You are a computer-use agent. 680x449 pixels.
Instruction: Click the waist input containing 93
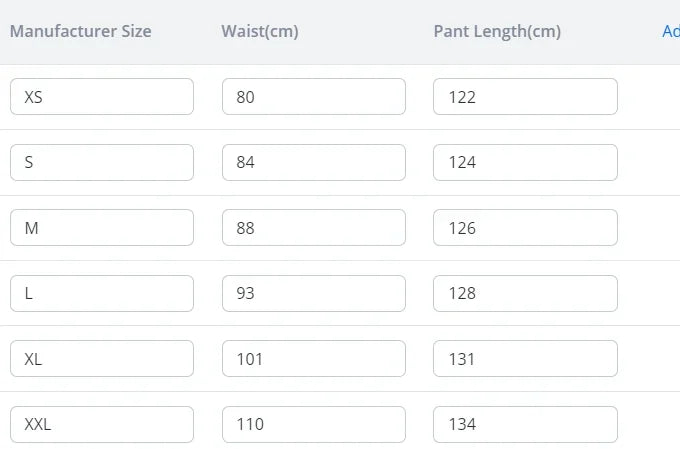coord(313,293)
